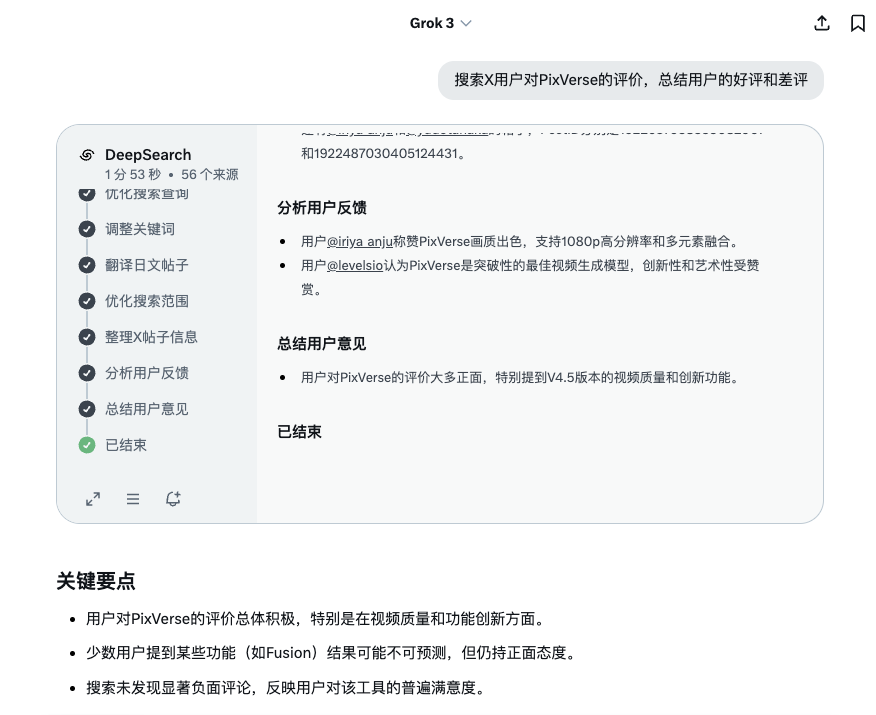Screen dimensions: 876x715
Task: Click the bullet about 评价总体积极
Action: click(x=317, y=619)
